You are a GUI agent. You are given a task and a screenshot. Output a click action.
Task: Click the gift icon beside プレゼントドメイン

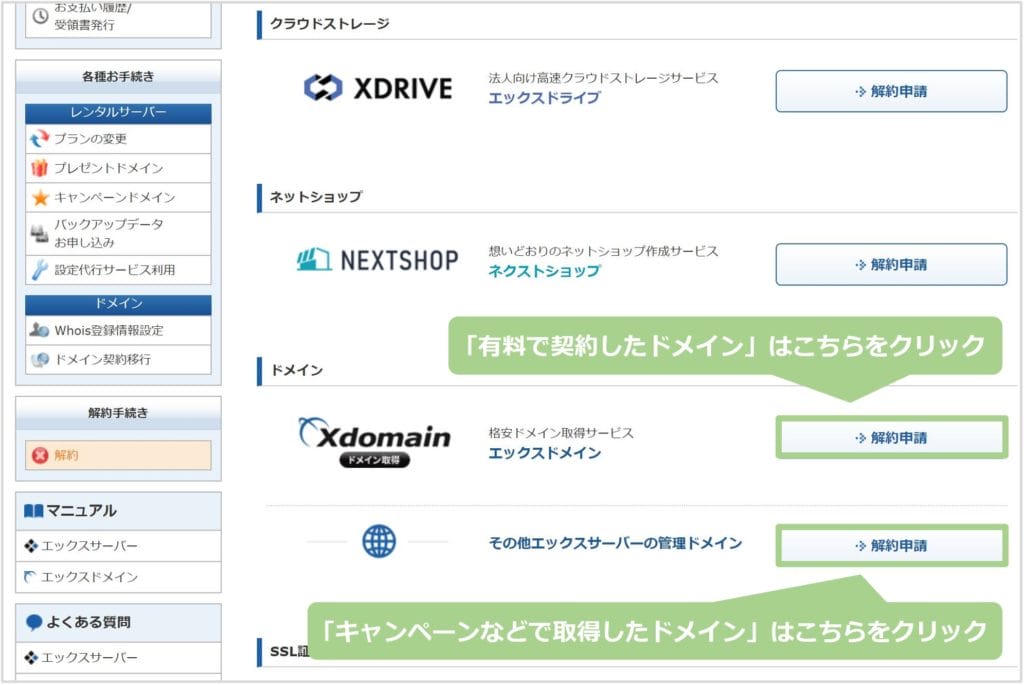pyautogui.click(x=40, y=168)
